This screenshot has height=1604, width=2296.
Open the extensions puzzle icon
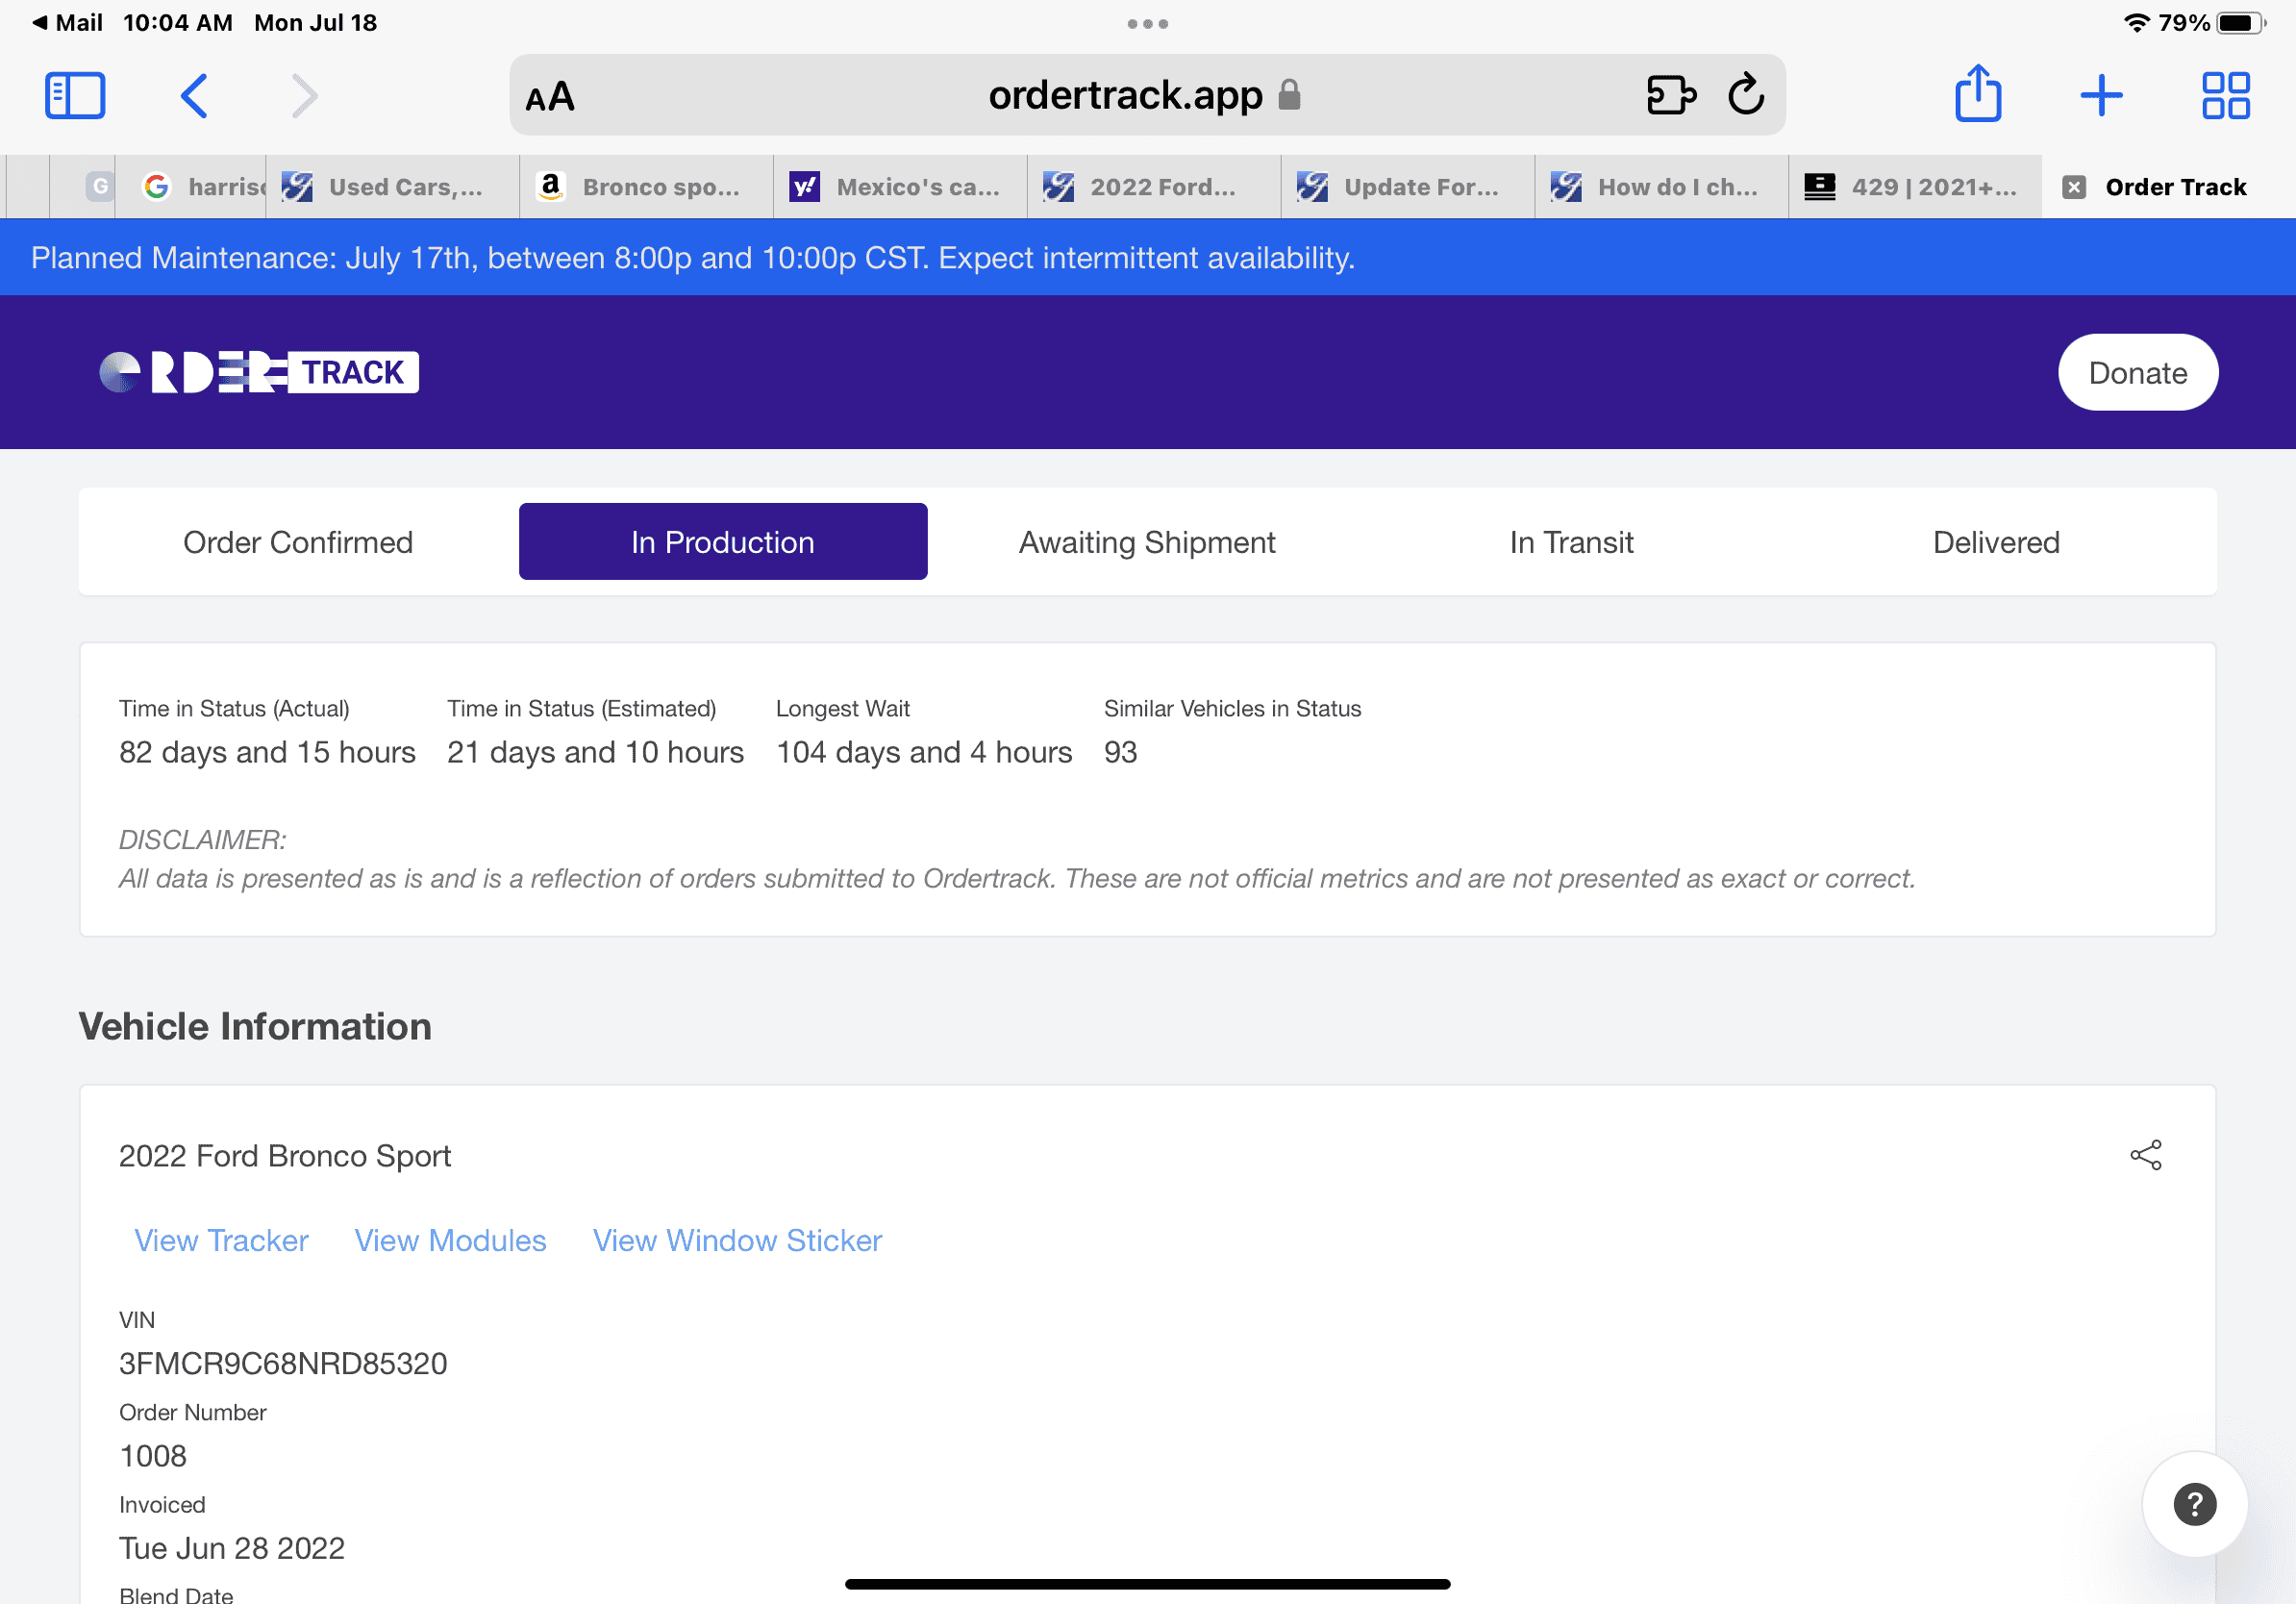[x=1671, y=95]
